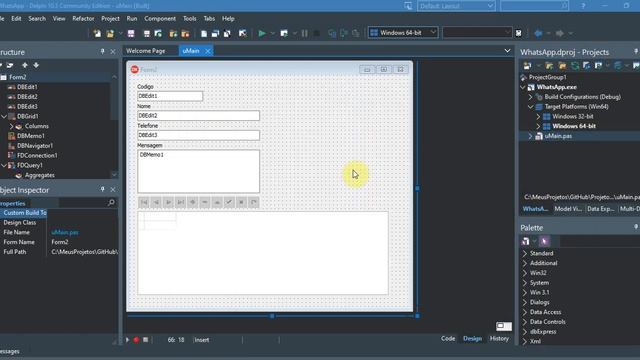640x360 pixels.
Task: Expand the uMain.pas node in Projects
Action: coord(531,136)
